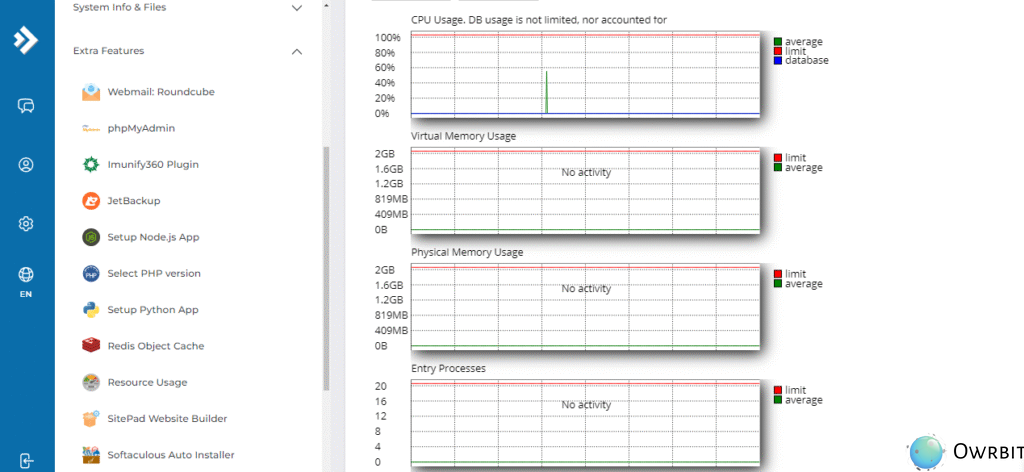Click the Webmail Roundcube envelope icon
Image resolution: width=1024 pixels, height=472 pixels.
coord(91,92)
